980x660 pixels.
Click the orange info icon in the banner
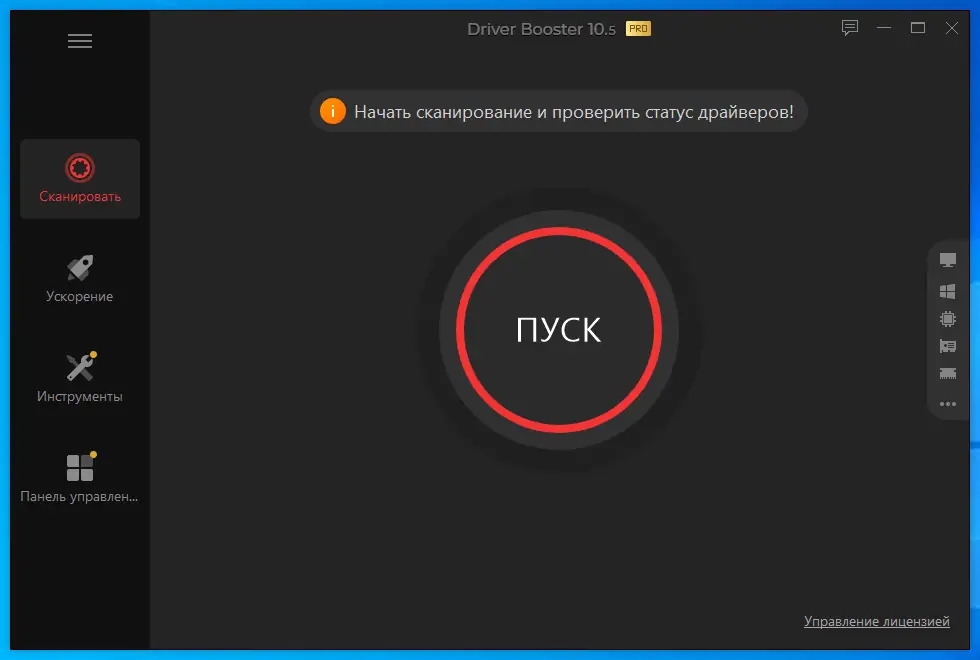[333, 111]
